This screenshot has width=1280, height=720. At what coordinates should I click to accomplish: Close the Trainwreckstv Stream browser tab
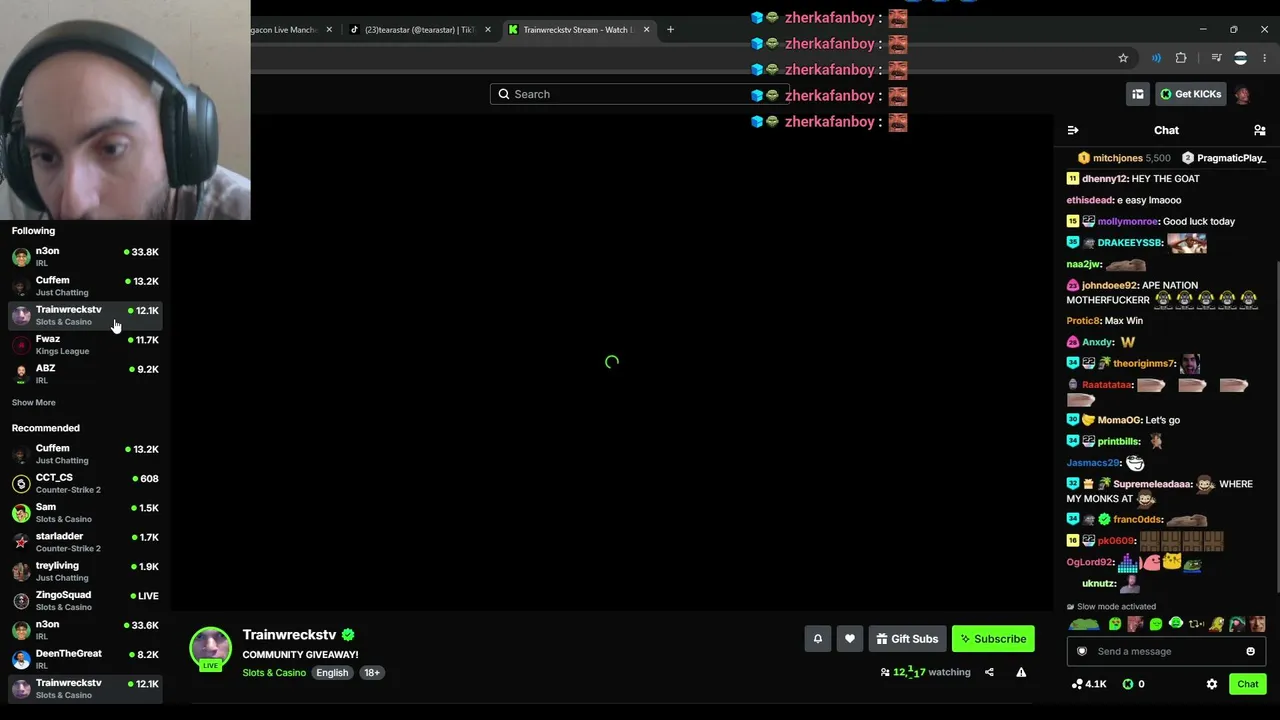click(x=646, y=29)
